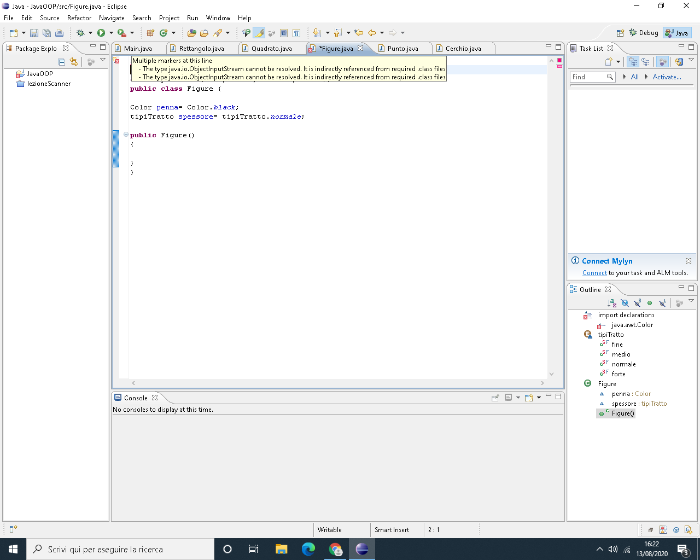Save the current file with Save icon

[x=34, y=33]
